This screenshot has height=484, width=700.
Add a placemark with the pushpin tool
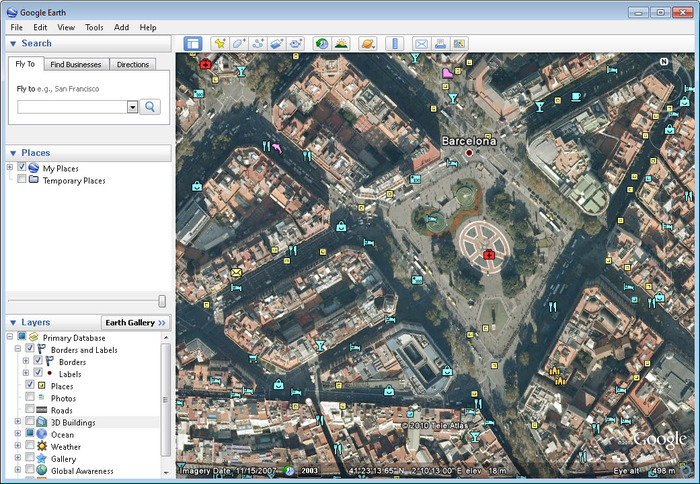click(x=219, y=44)
